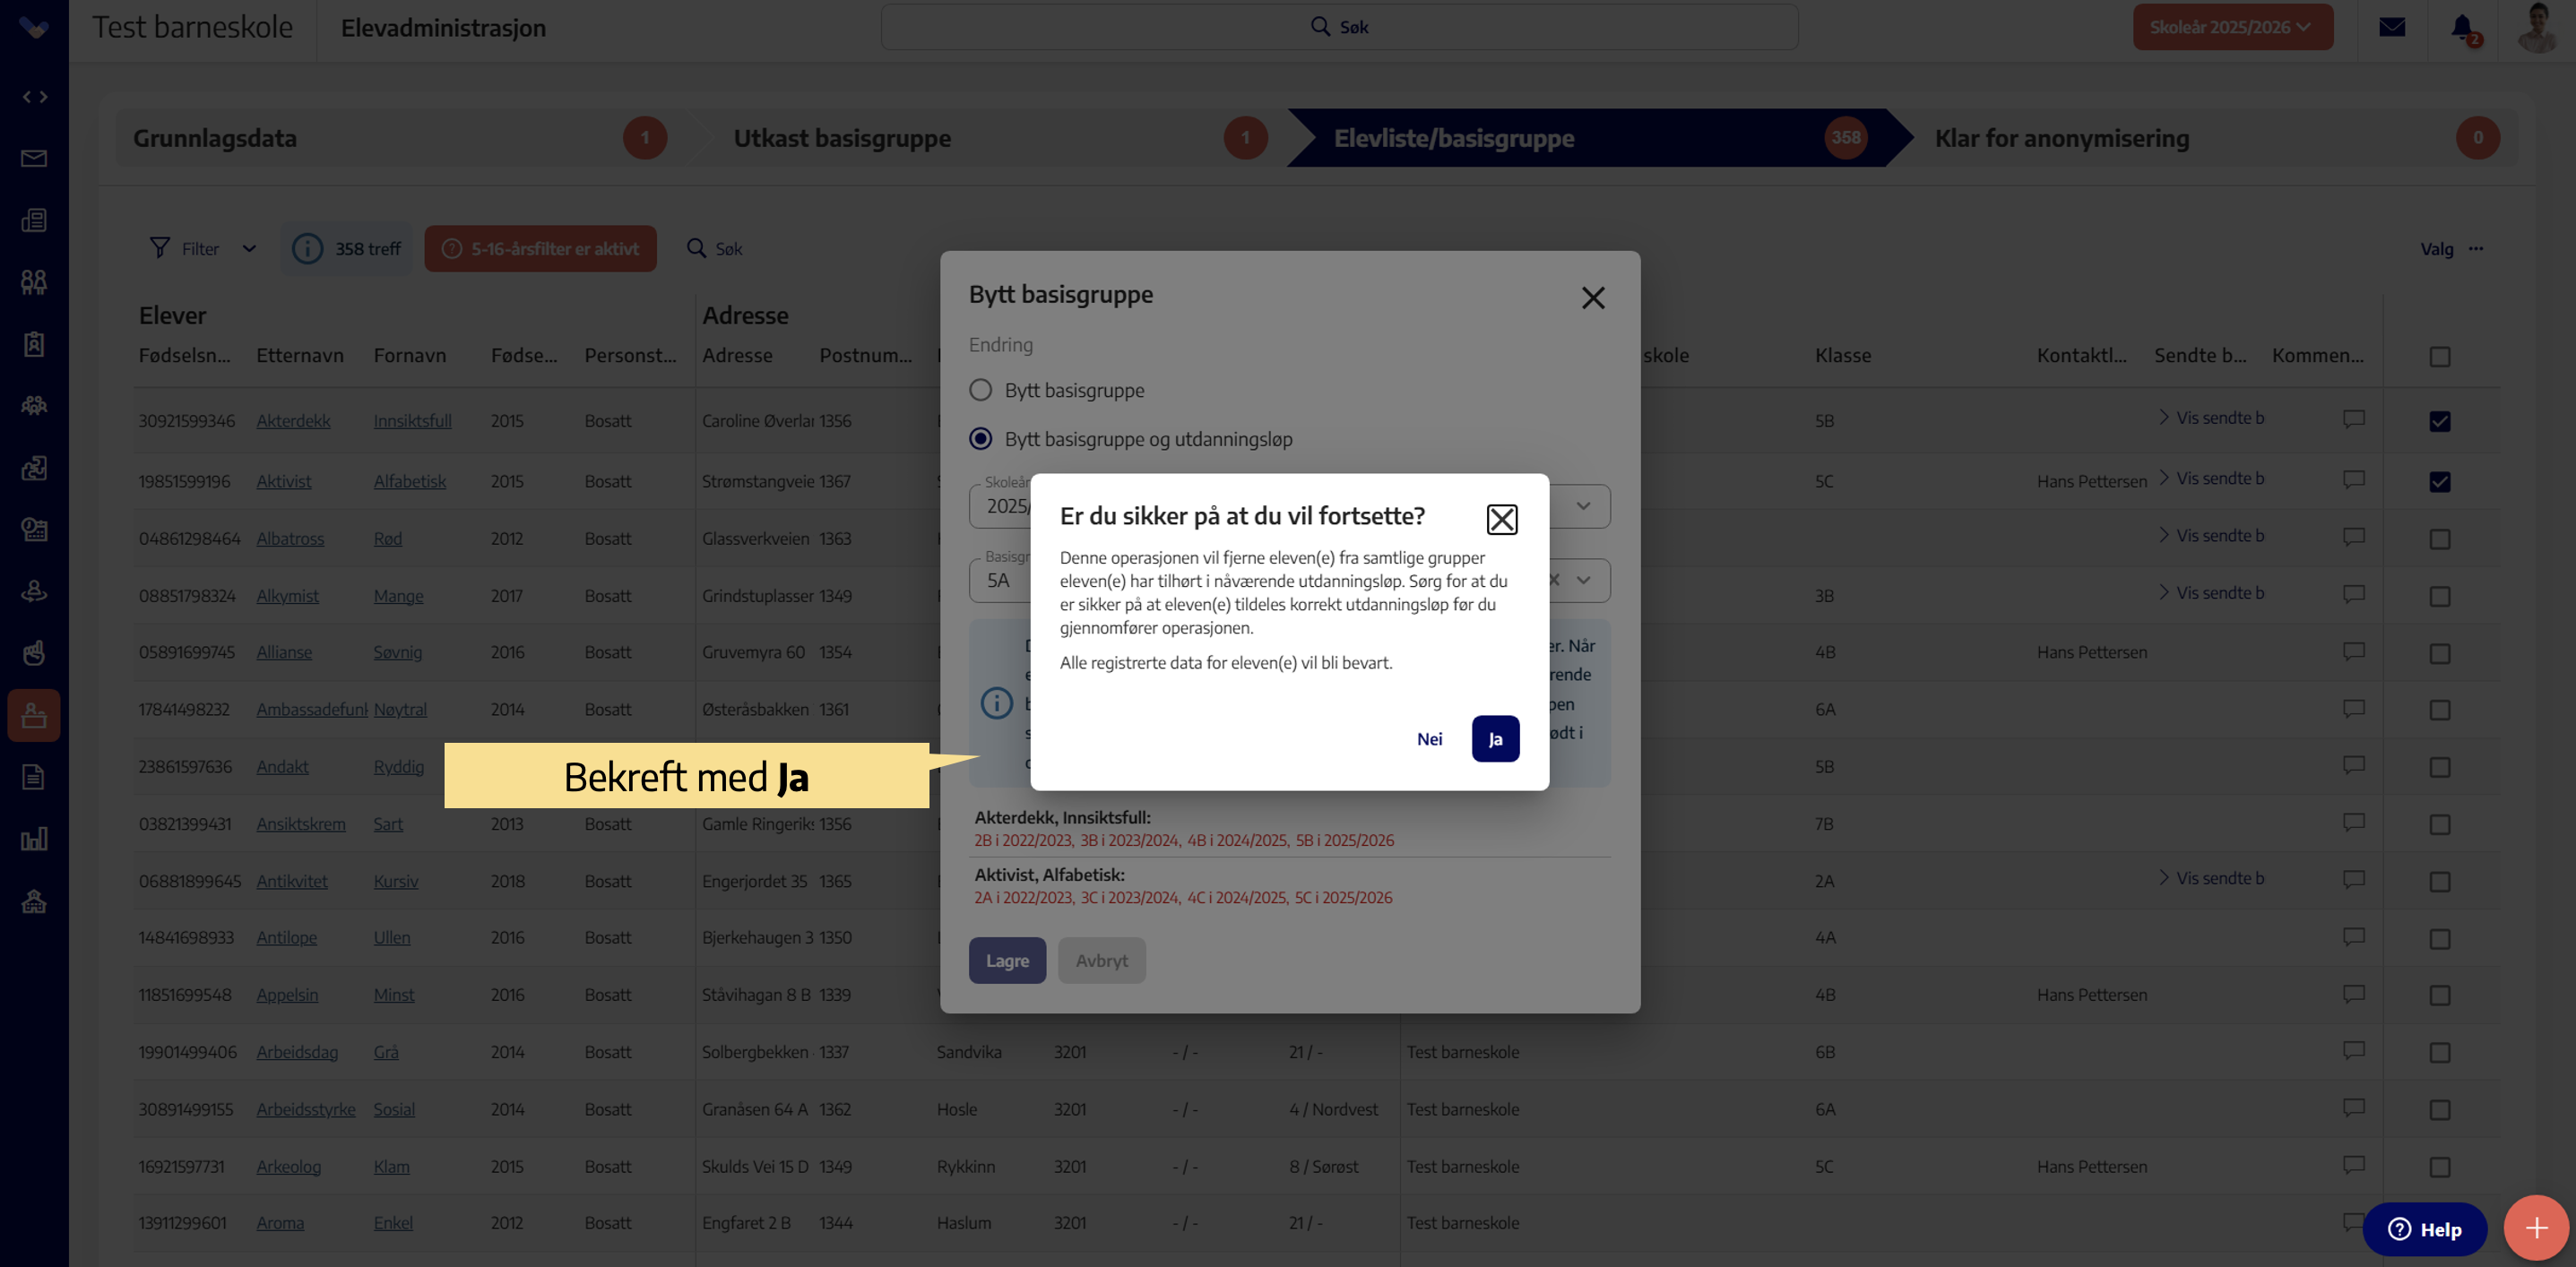Open the Albatross surname link

[290, 539]
